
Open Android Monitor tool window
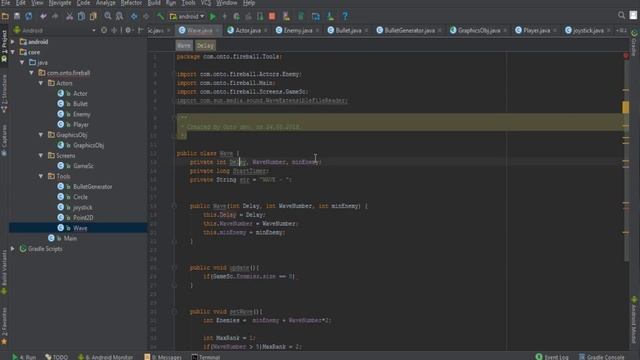tap(105, 357)
